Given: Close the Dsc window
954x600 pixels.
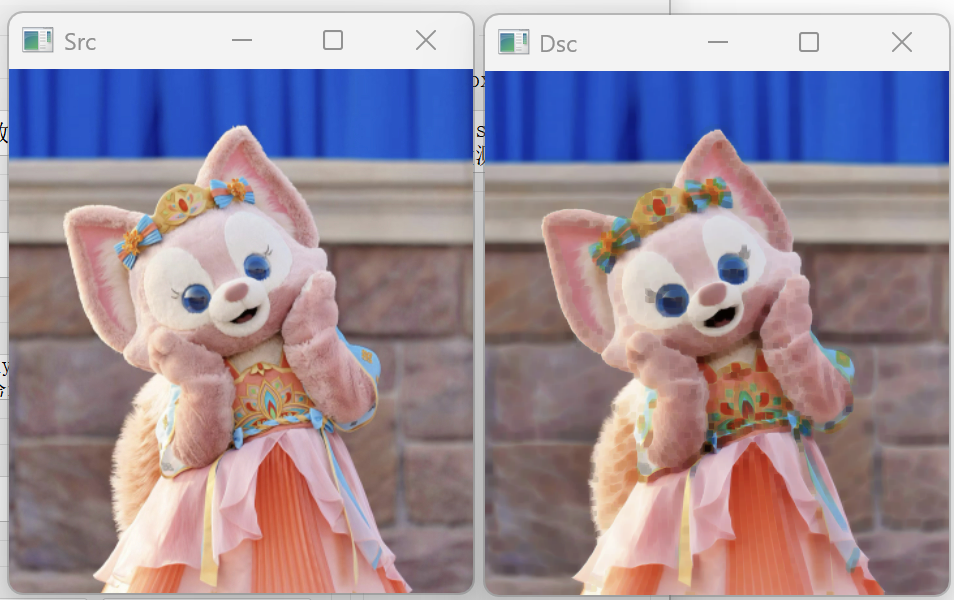Looking at the screenshot, I should point(902,43).
